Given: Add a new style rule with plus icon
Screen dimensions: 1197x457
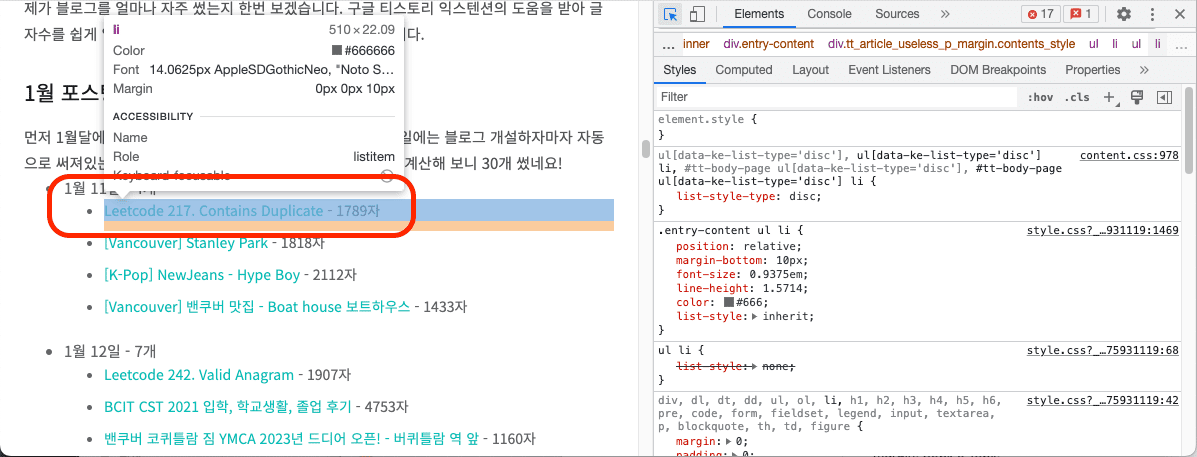Looking at the screenshot, I should pos(1109,97).
